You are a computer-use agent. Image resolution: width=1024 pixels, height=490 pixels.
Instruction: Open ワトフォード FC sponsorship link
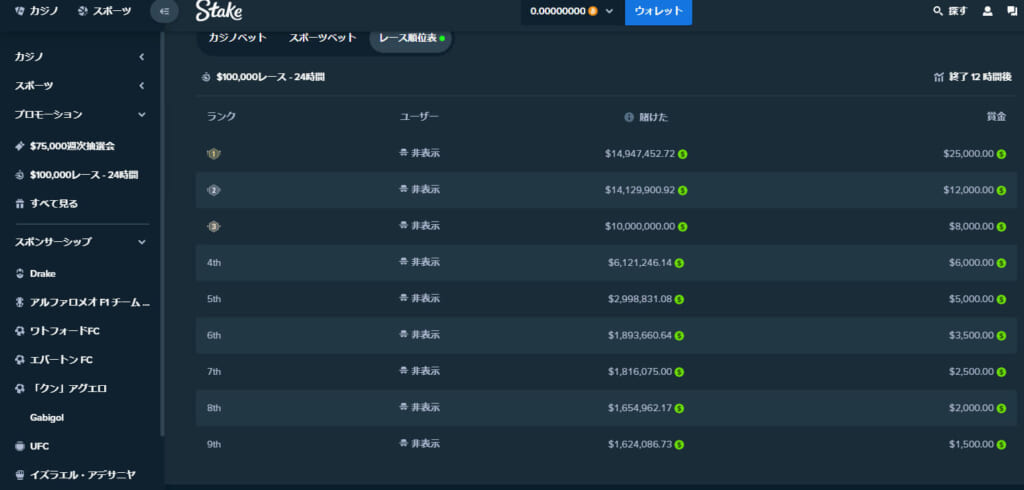[x=57, y=331]
